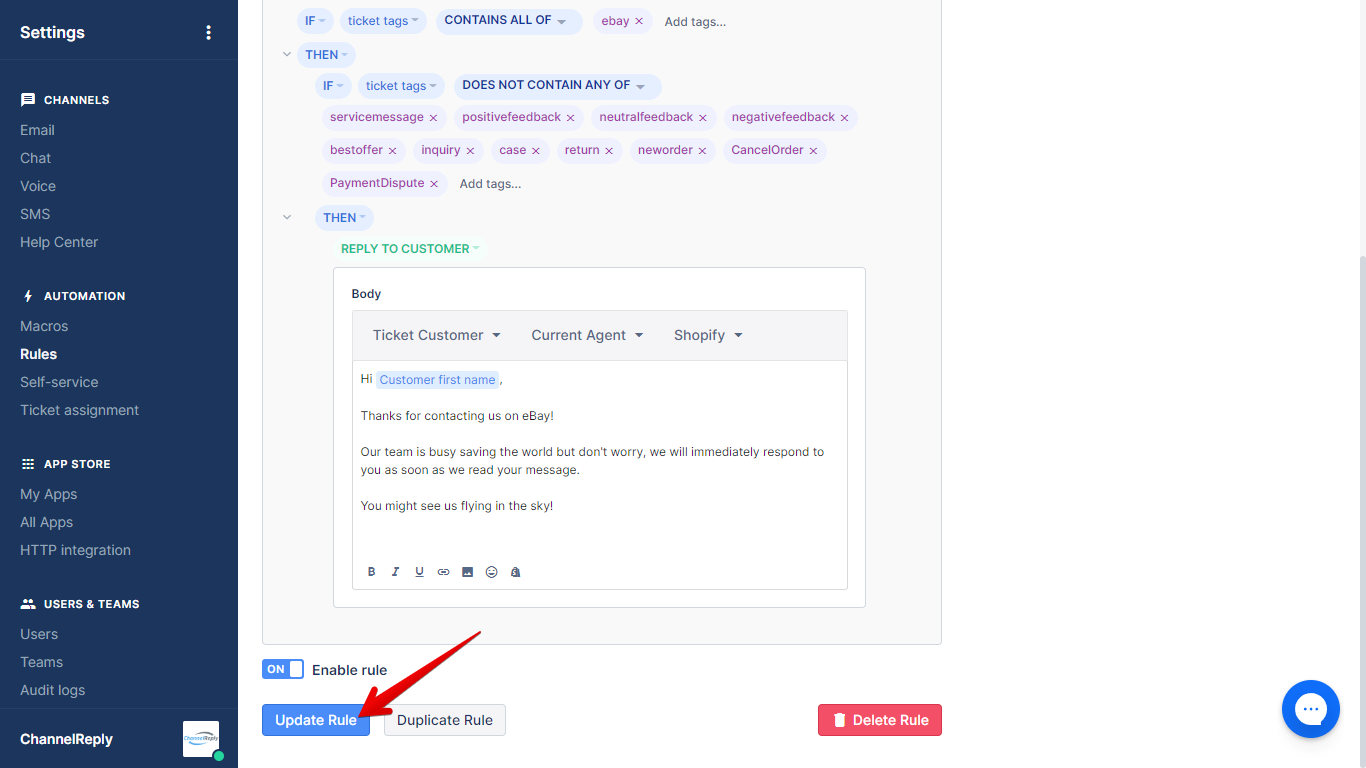Remove the bestoffer tag

tap(392, 151)
